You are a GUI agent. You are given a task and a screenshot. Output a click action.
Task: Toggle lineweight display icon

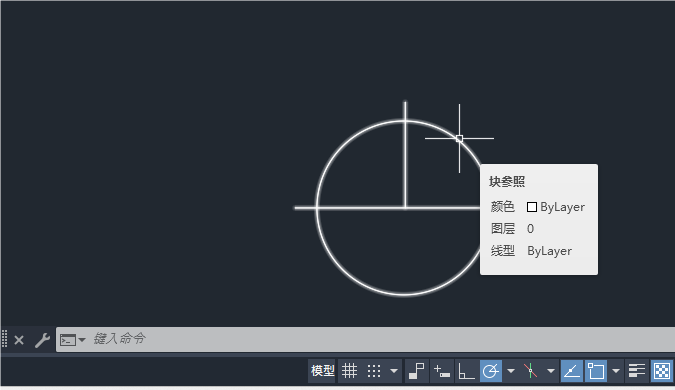click(x=637, y=371)
